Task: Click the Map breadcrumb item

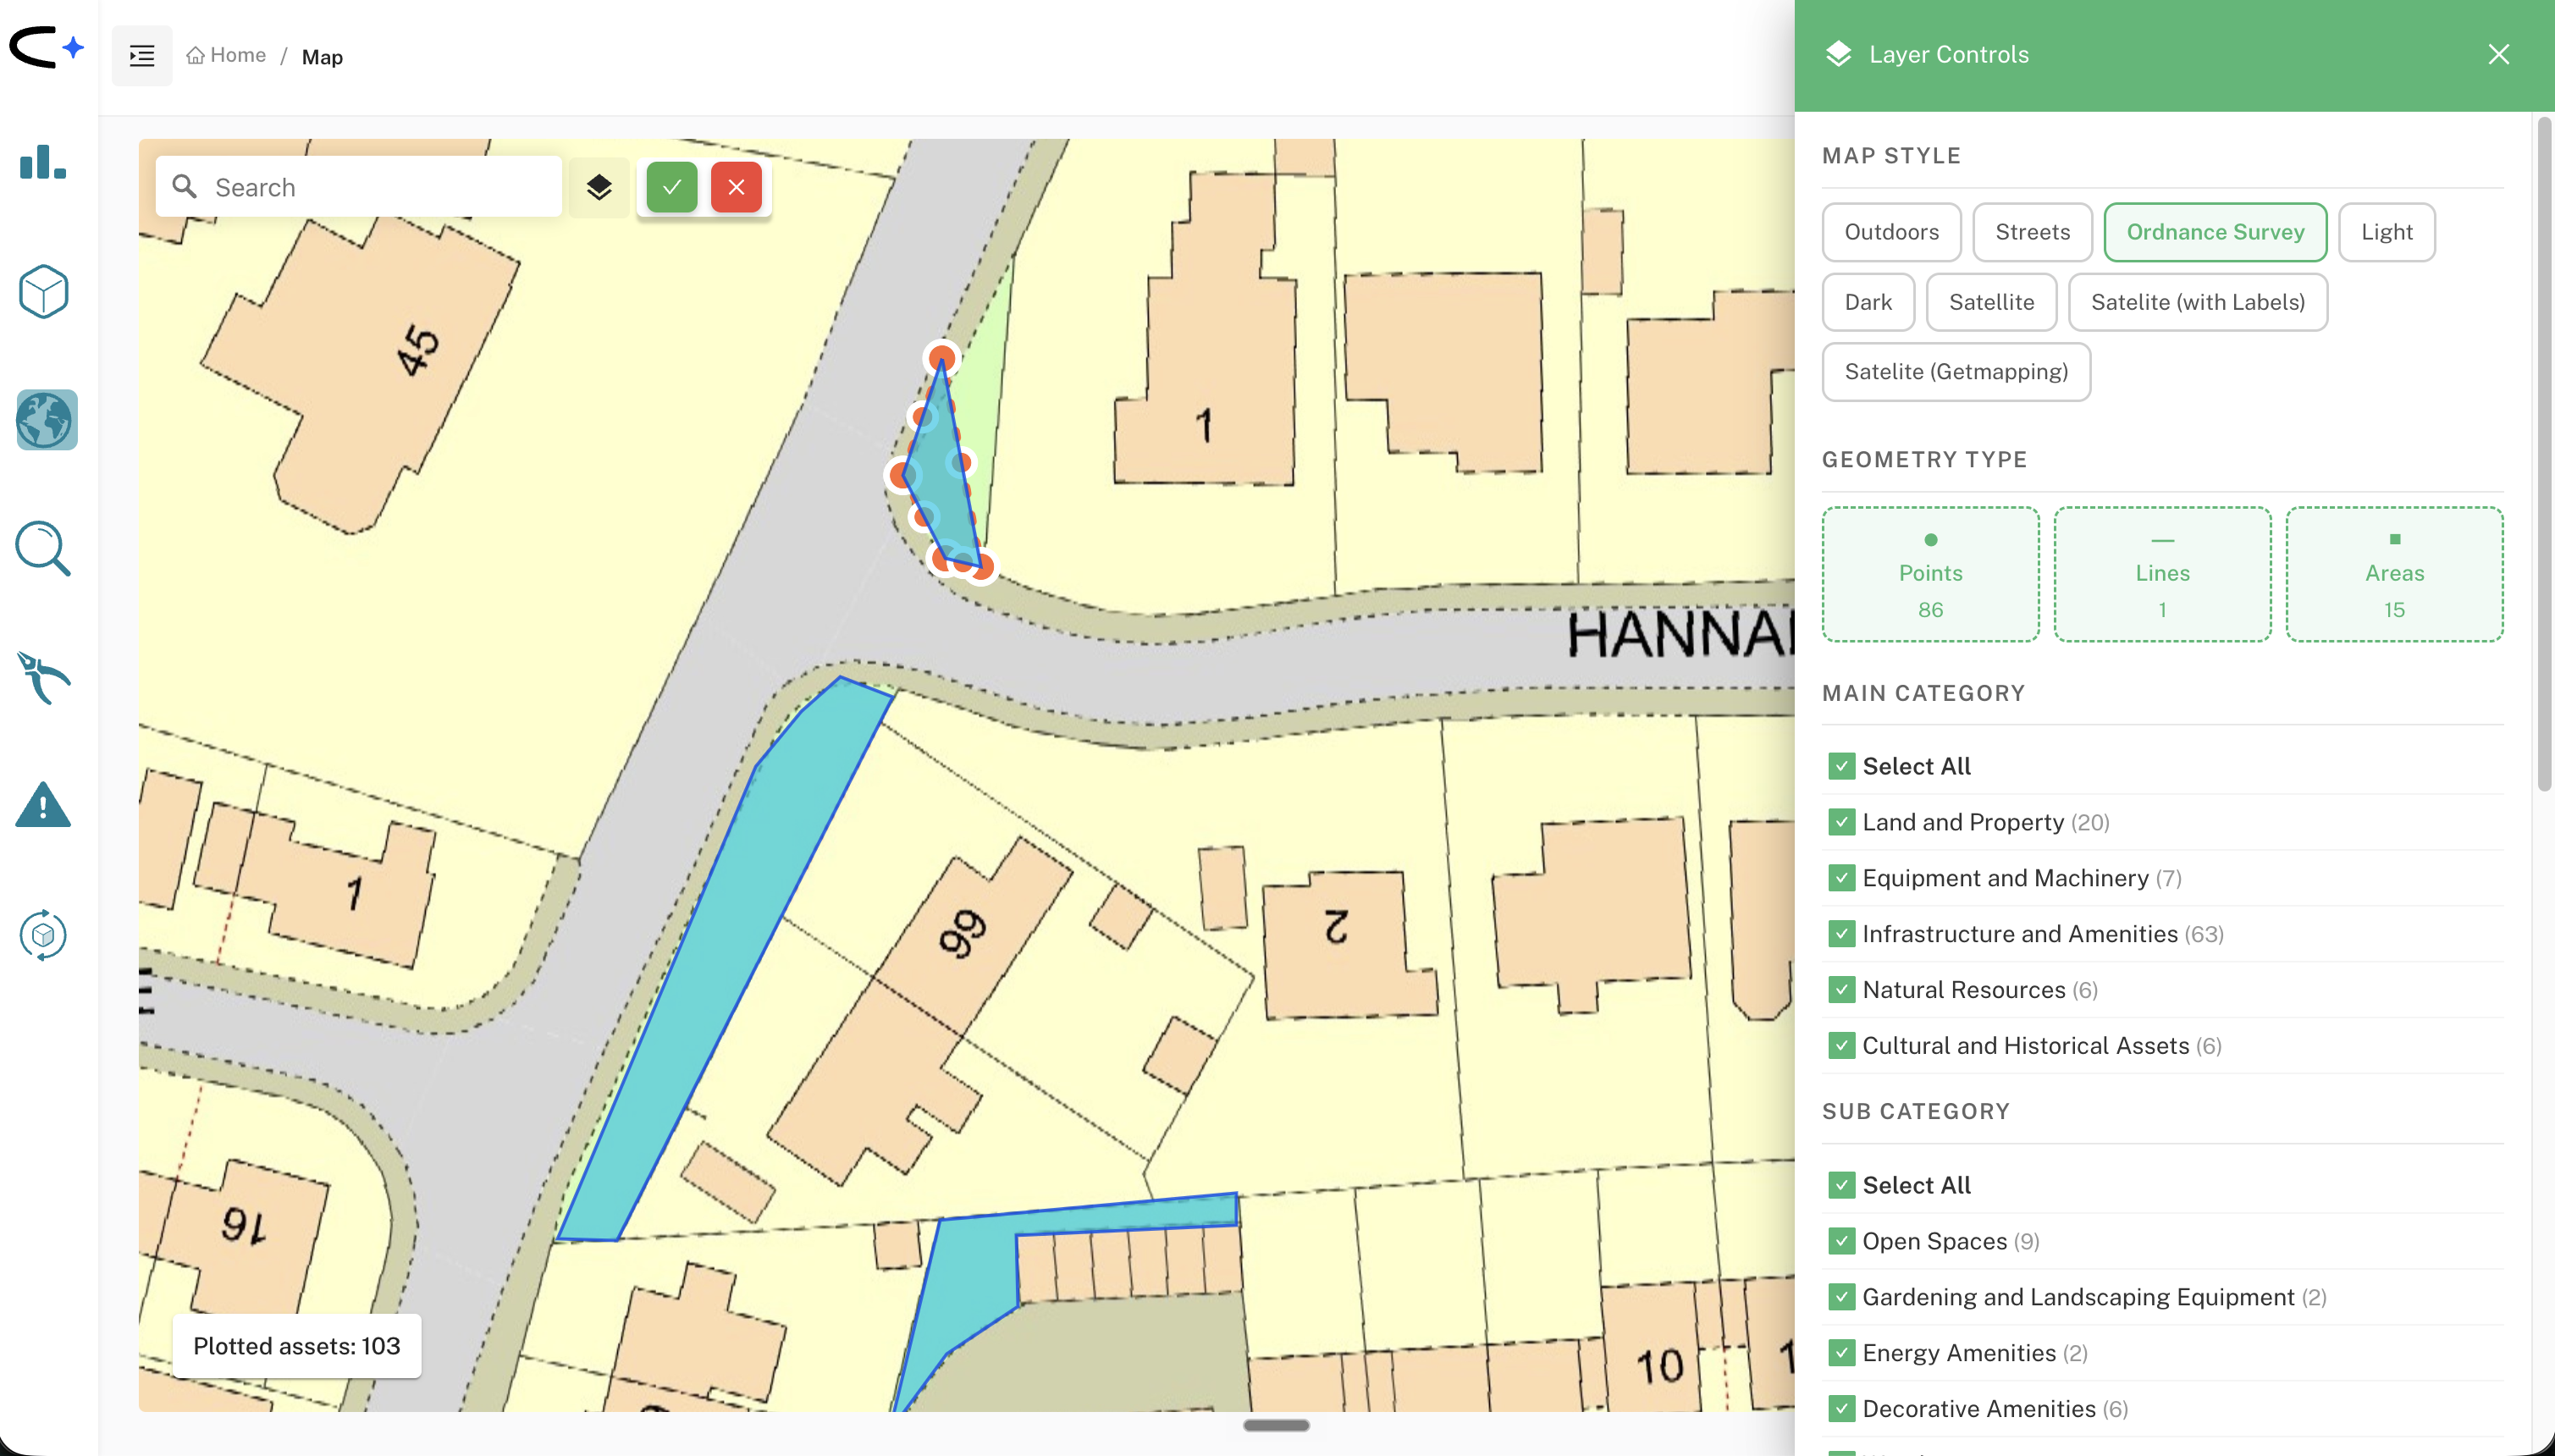Action: coord(322,57)
